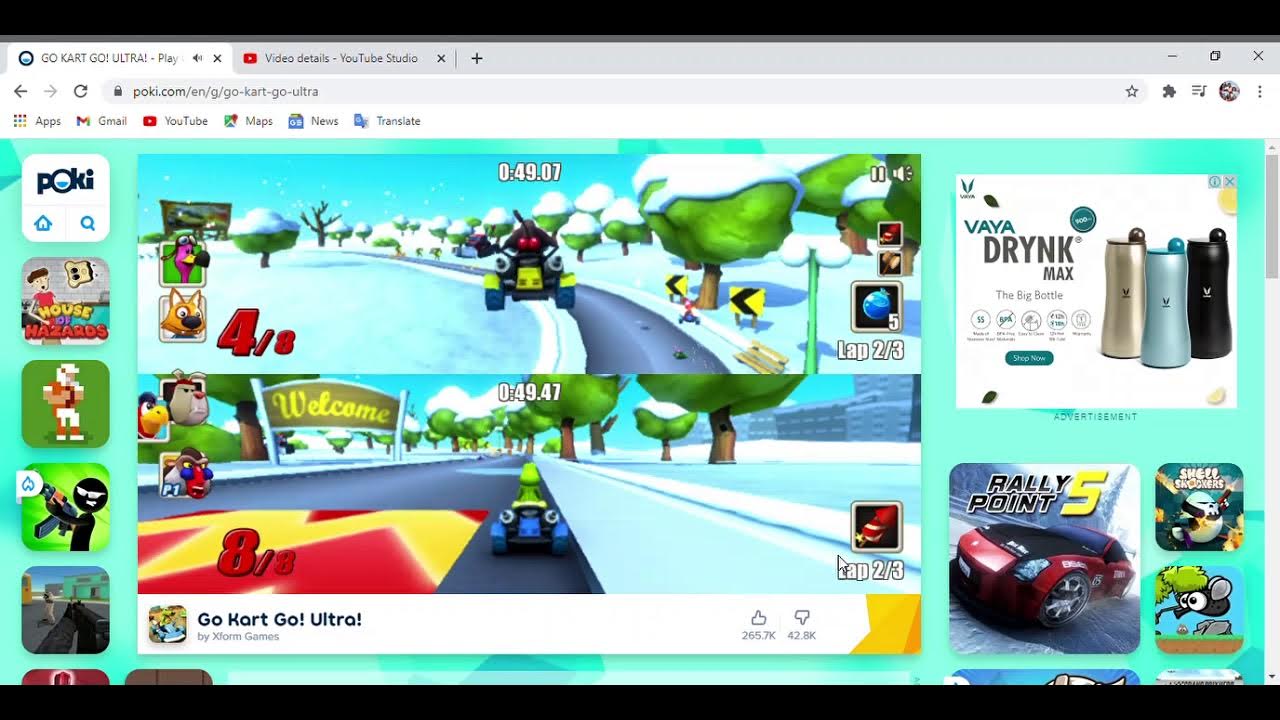This screenshot has width=1280, height=720.
Task: Click the flamingo racer portrait
Action: pos(183,261)
